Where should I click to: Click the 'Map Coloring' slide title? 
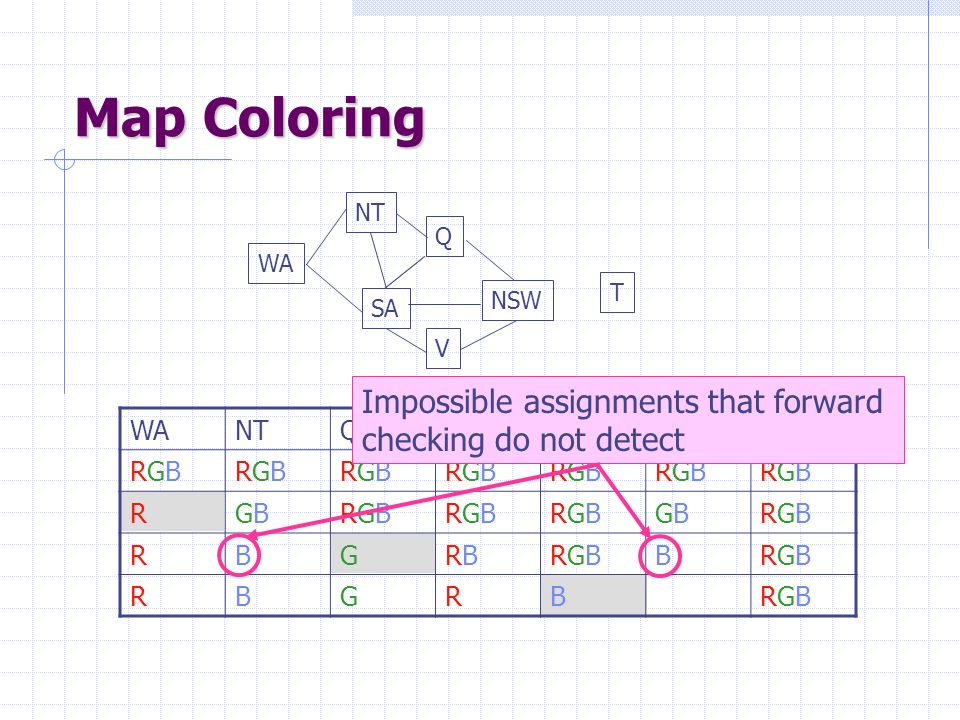(x=250, y=118)
